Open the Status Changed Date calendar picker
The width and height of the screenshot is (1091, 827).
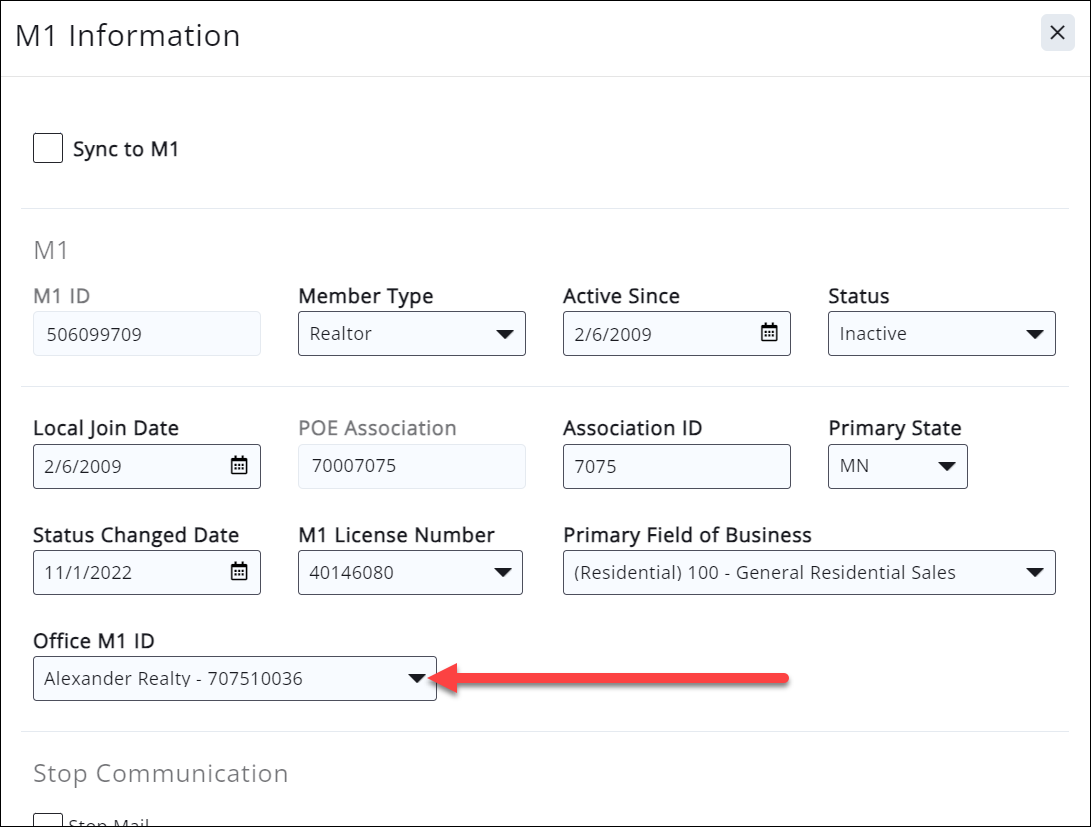239,572
